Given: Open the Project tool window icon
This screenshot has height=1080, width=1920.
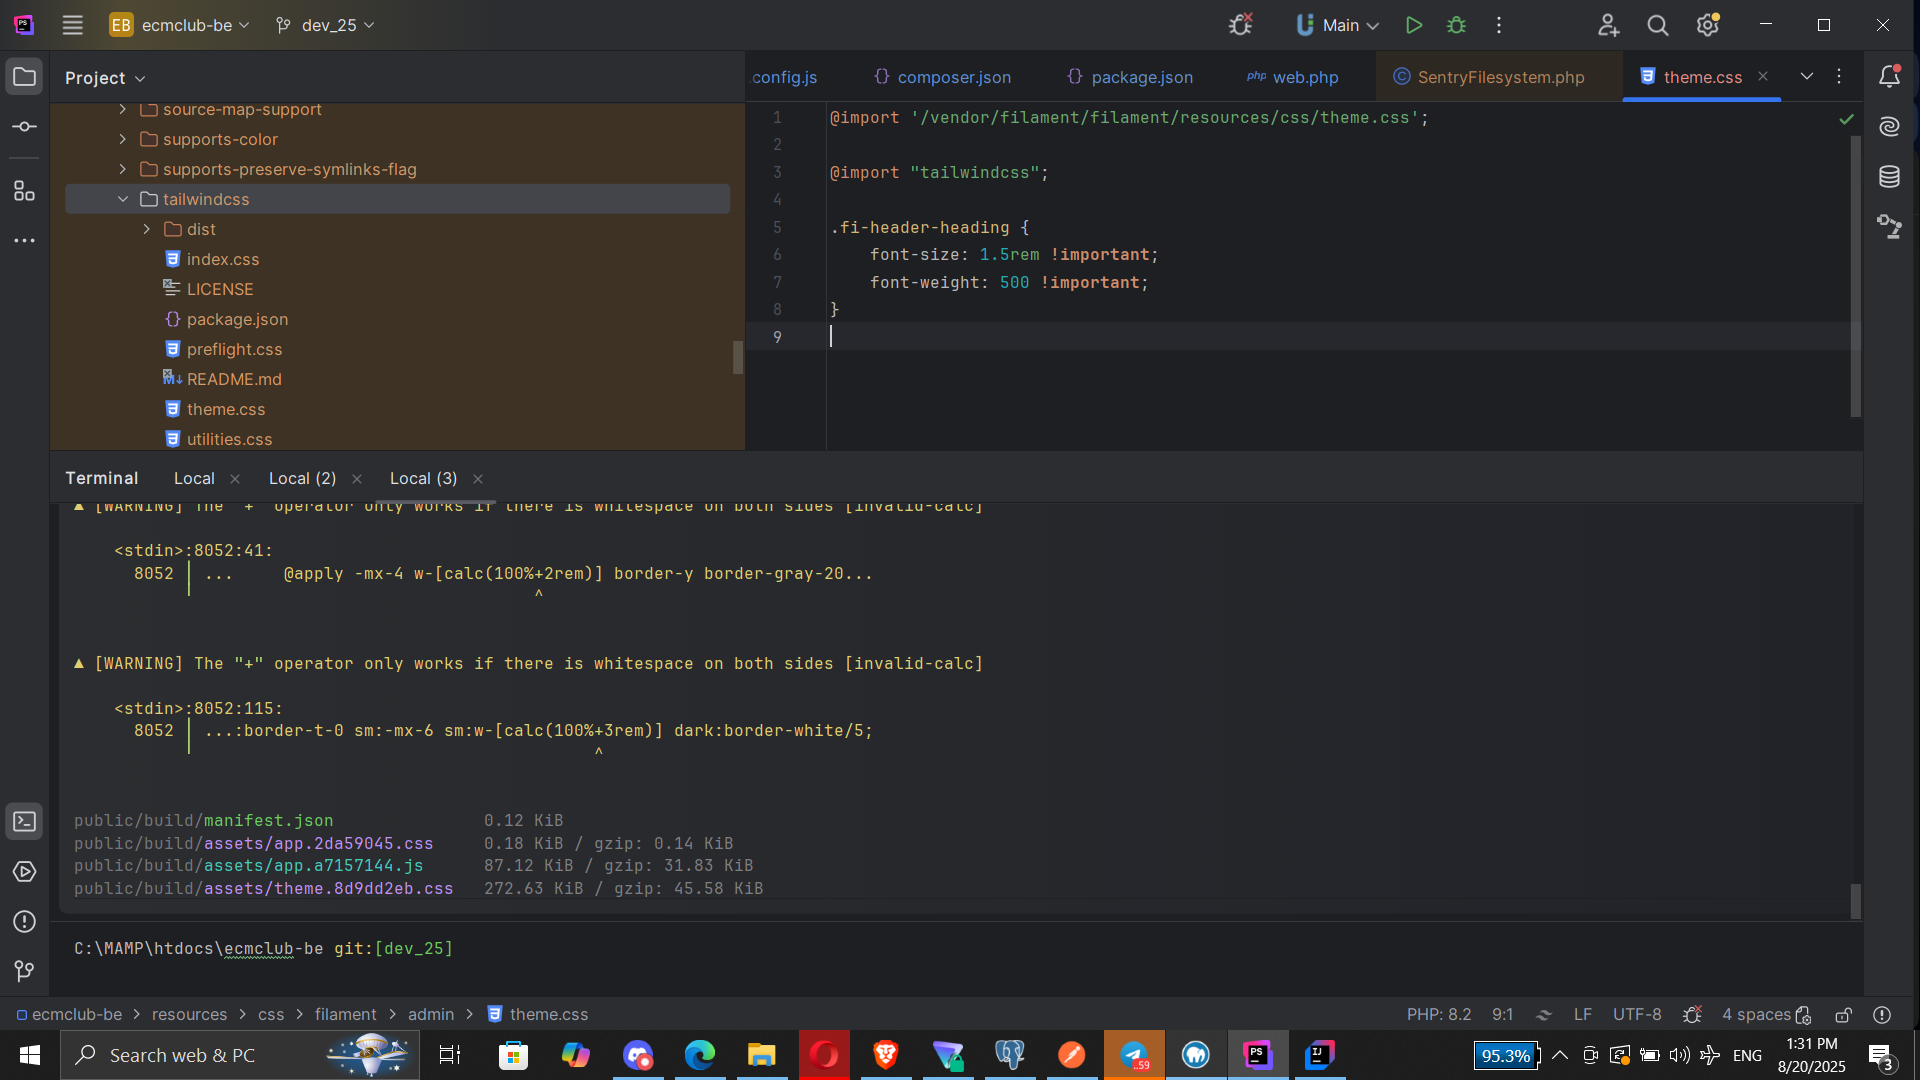Looking at the screenshot, I should [25, 77].
